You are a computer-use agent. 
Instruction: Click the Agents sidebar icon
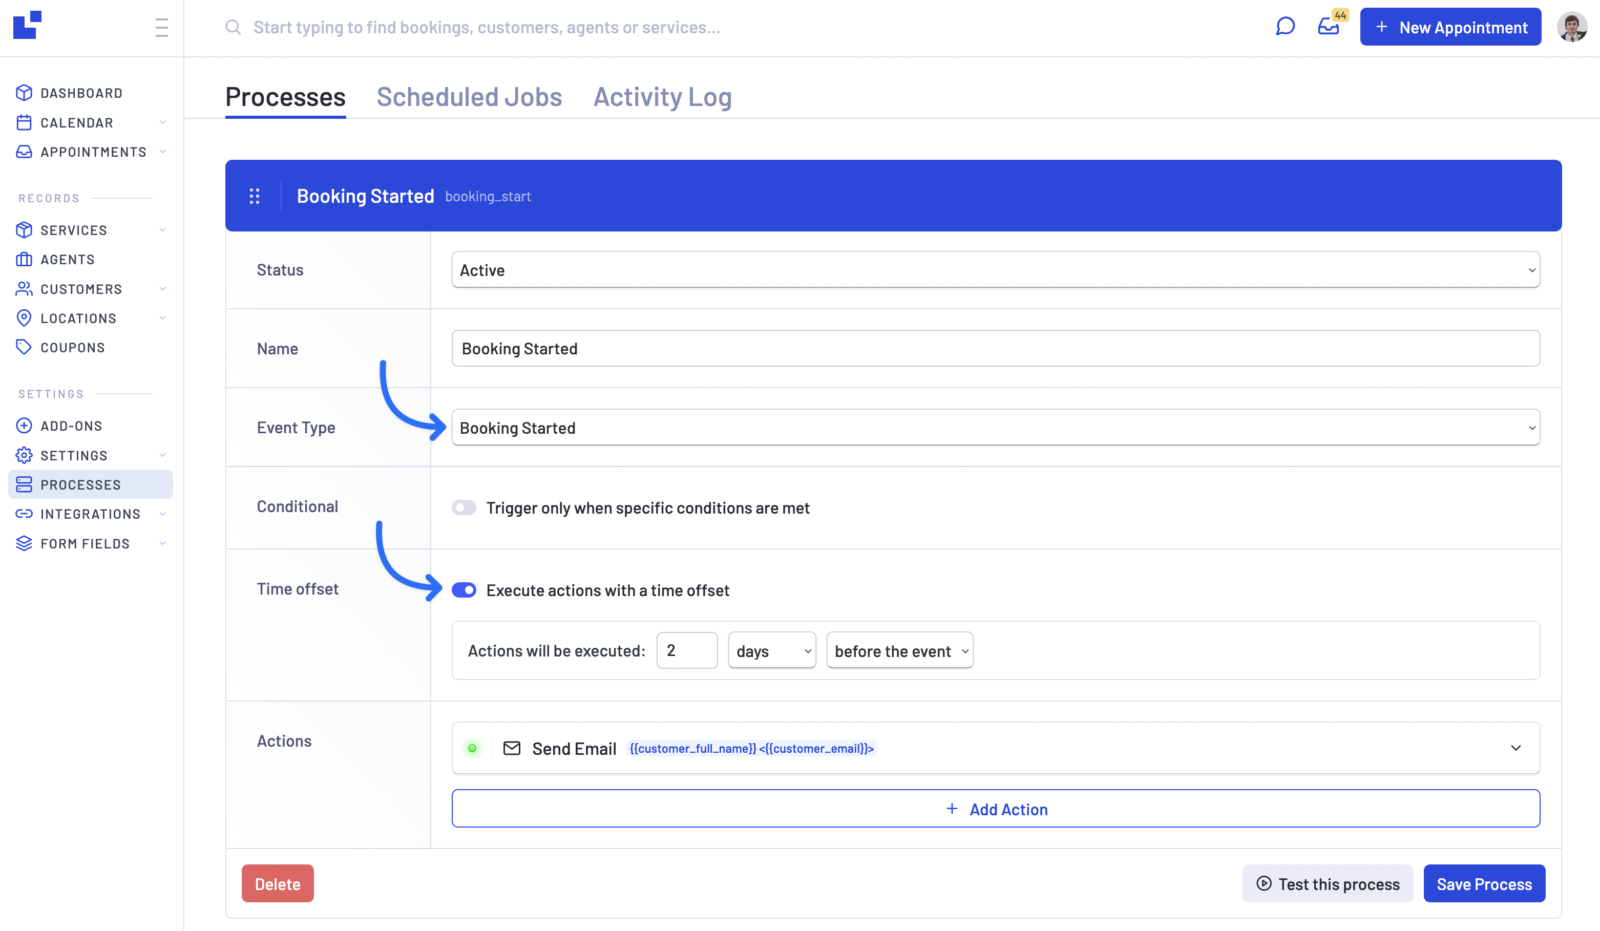click(24, 259)
